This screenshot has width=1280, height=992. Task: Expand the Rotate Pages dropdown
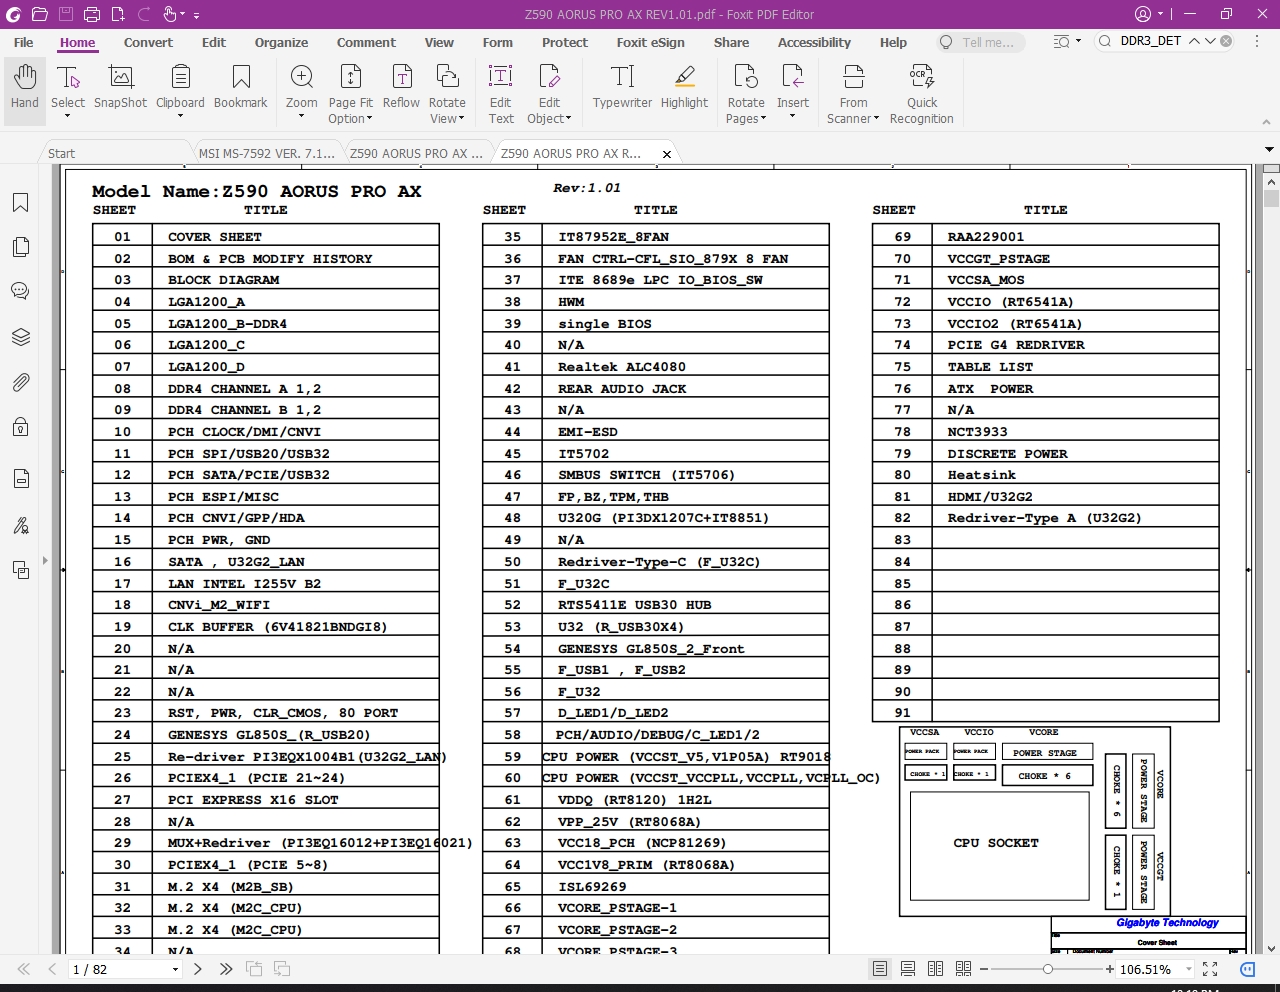click(763, 119)
